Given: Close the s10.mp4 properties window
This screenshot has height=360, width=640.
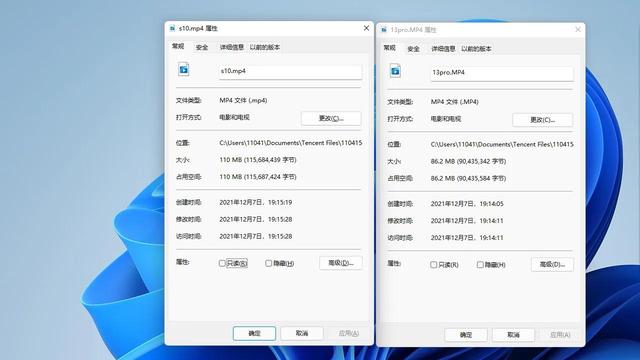Looking at the screenshot, I should pyautogui.click(x=366, y=28).
